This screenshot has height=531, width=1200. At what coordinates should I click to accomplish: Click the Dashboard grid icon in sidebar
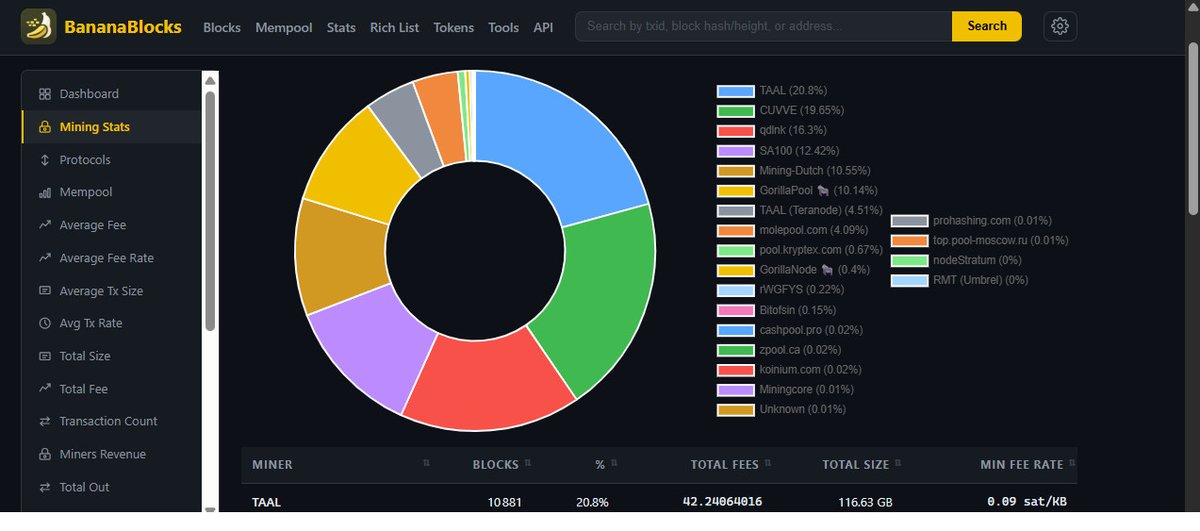click(45, 94)
